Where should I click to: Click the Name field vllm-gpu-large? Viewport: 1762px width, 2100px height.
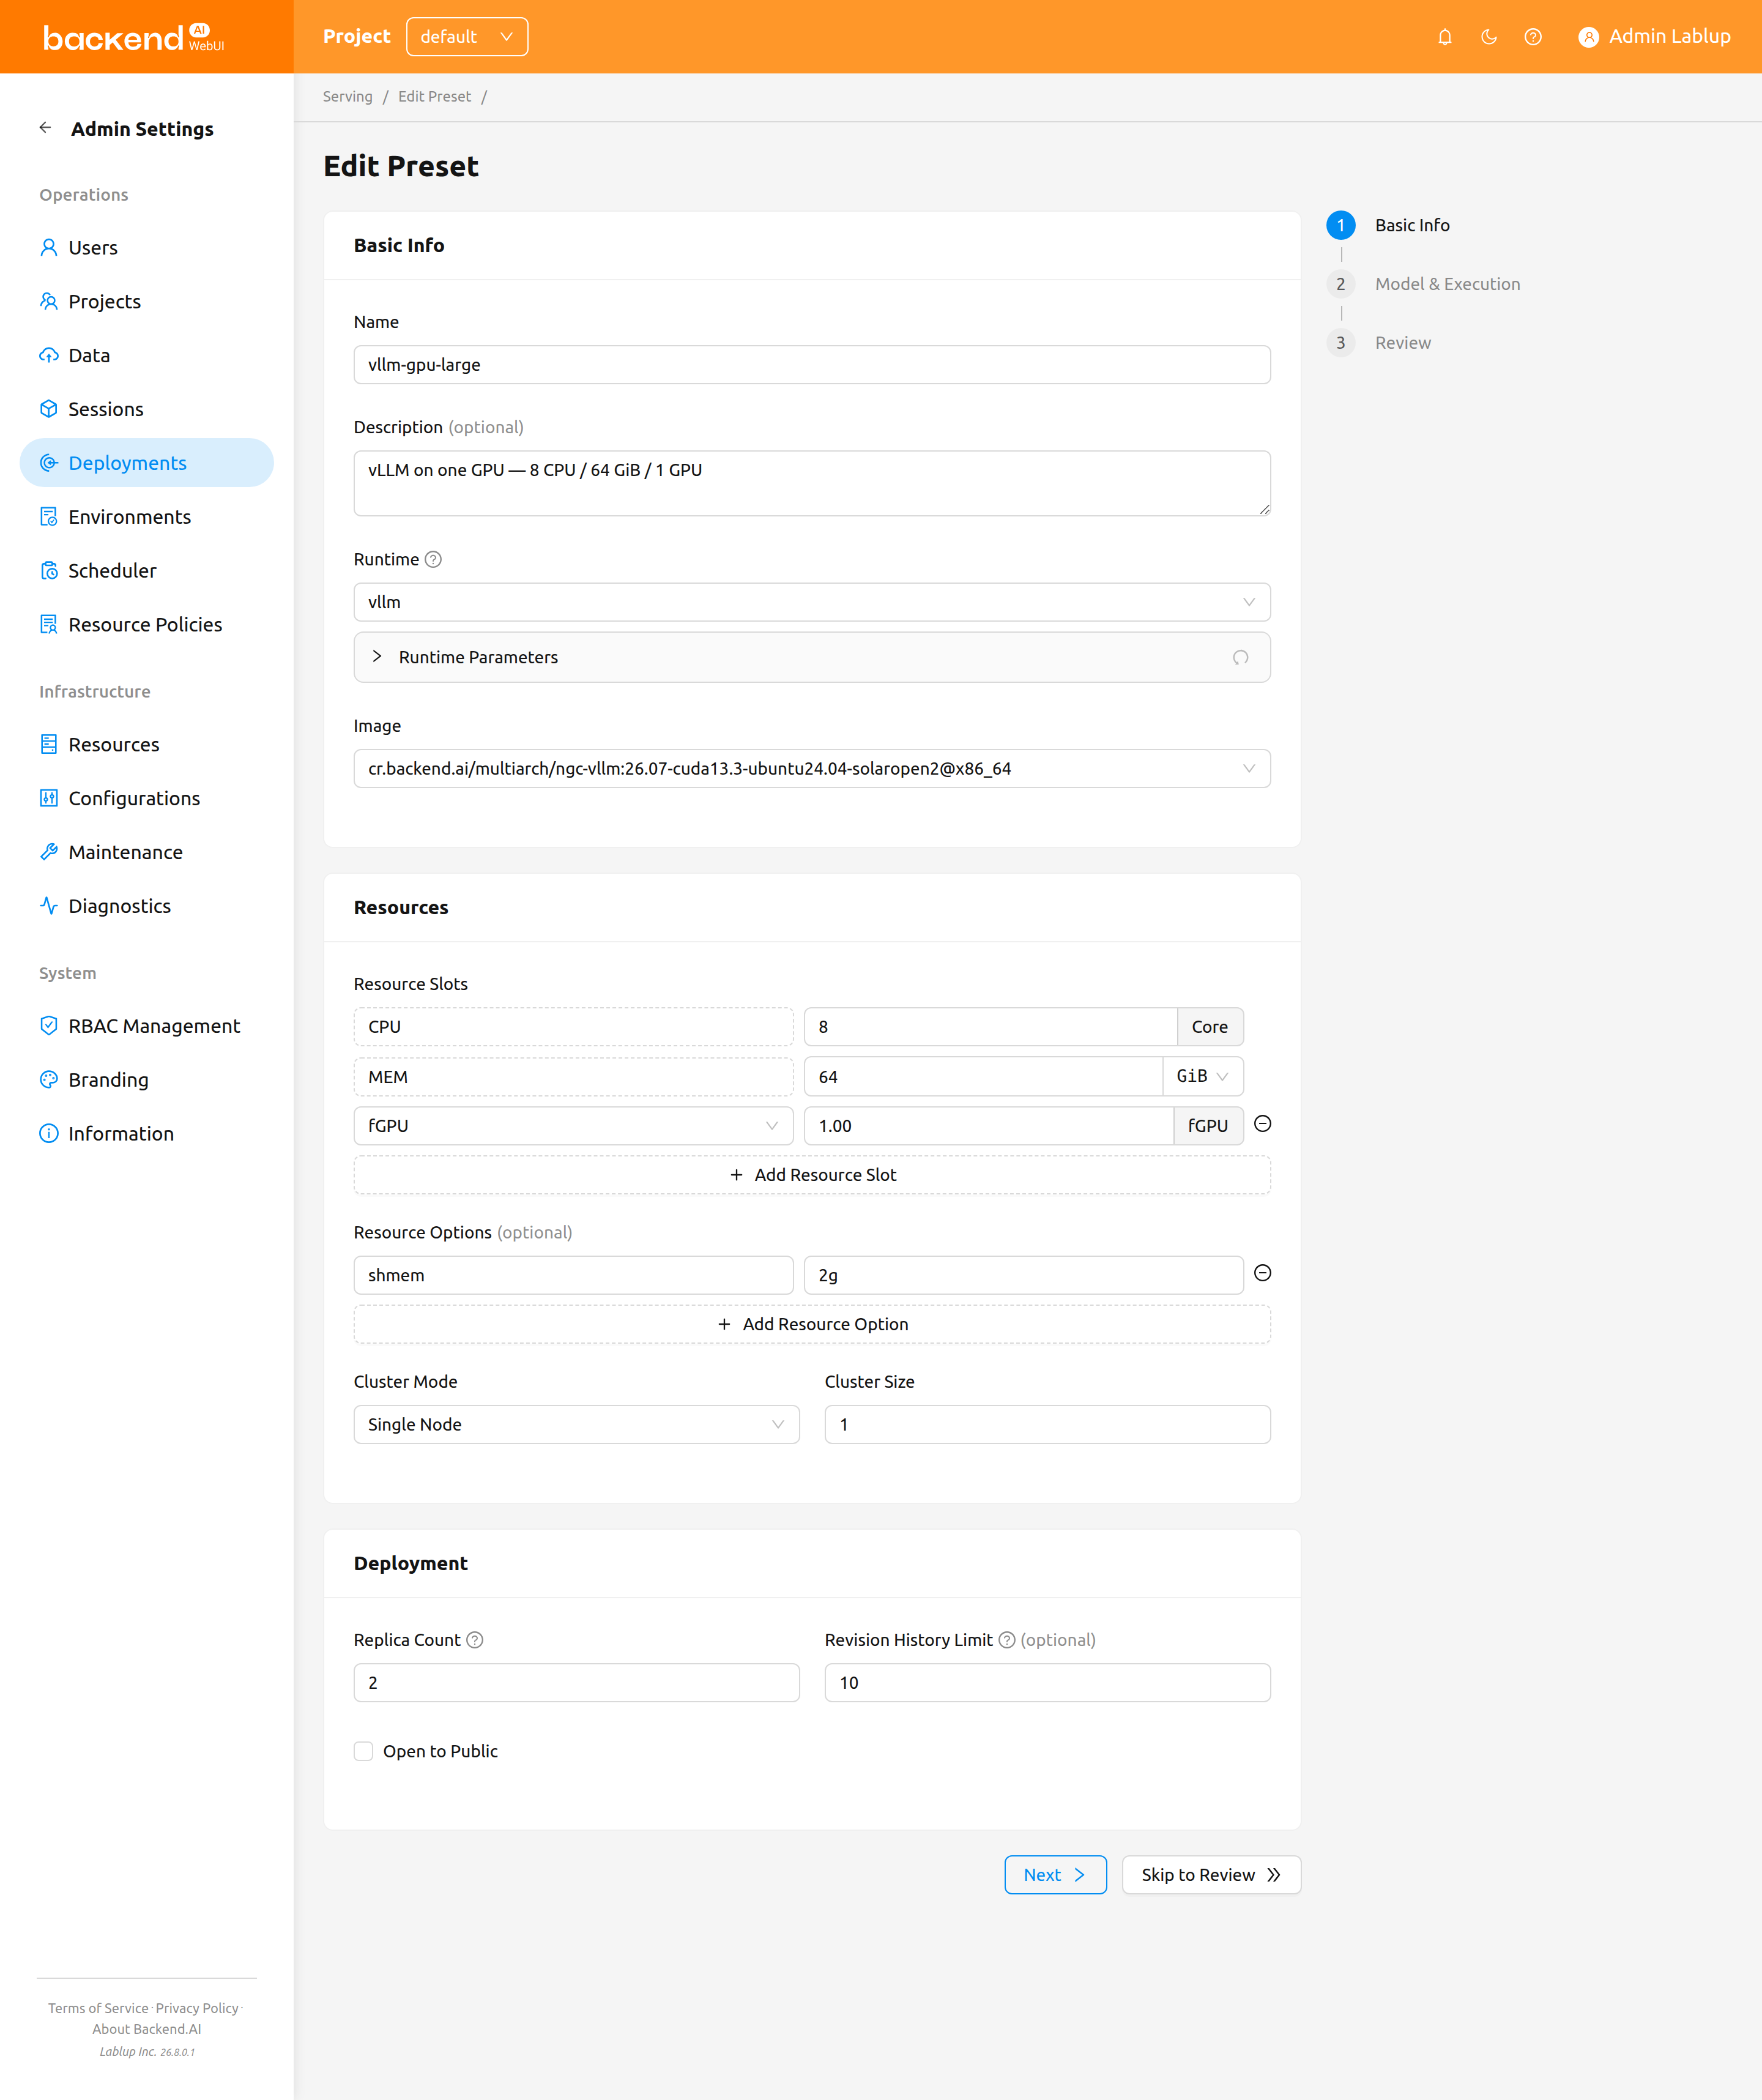click(812, 365)
